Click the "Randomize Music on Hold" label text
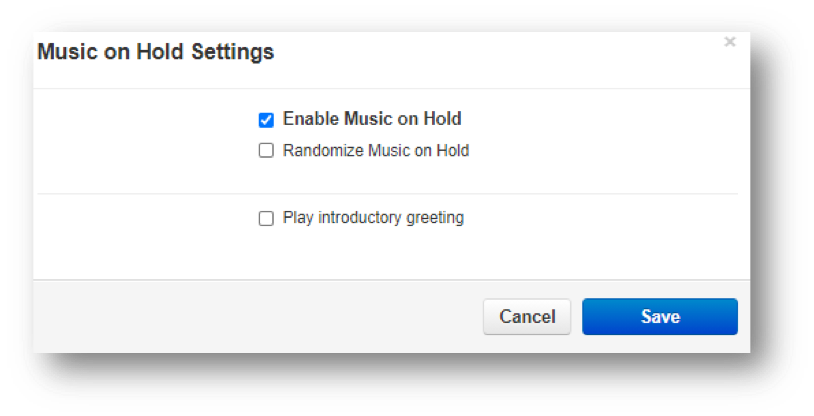814x416 pixels. (x=376, y=151)
